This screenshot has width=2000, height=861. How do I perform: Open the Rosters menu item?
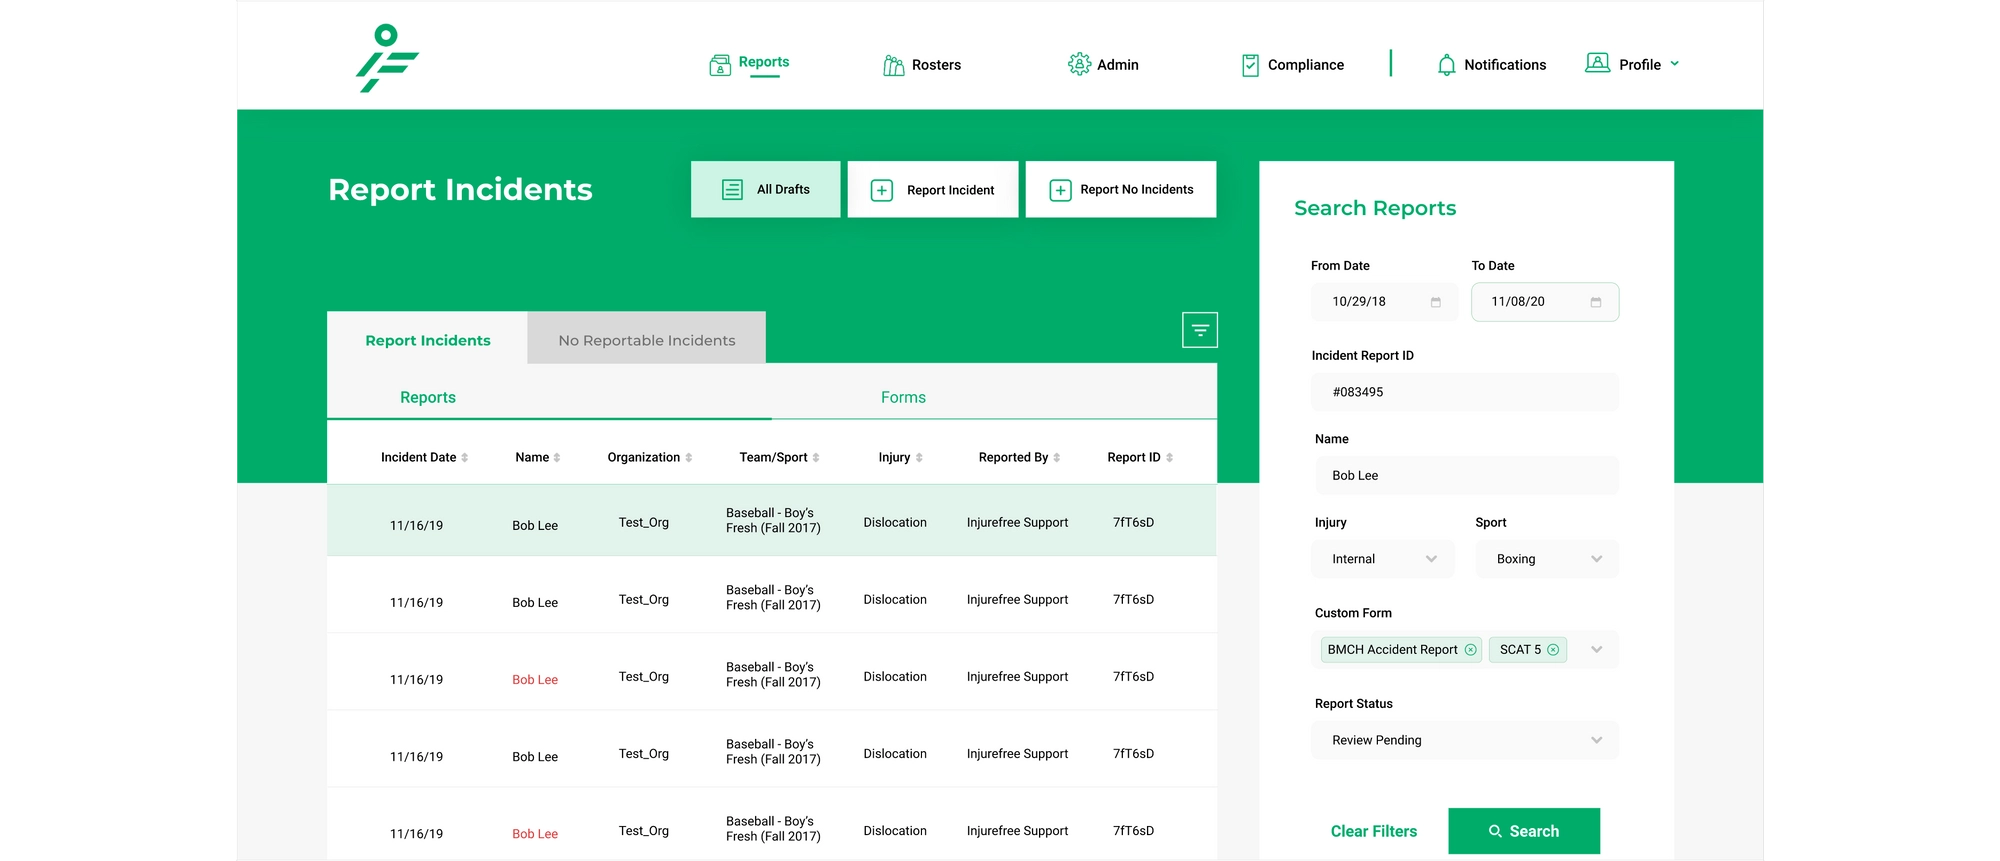click(x=936, y=65)
